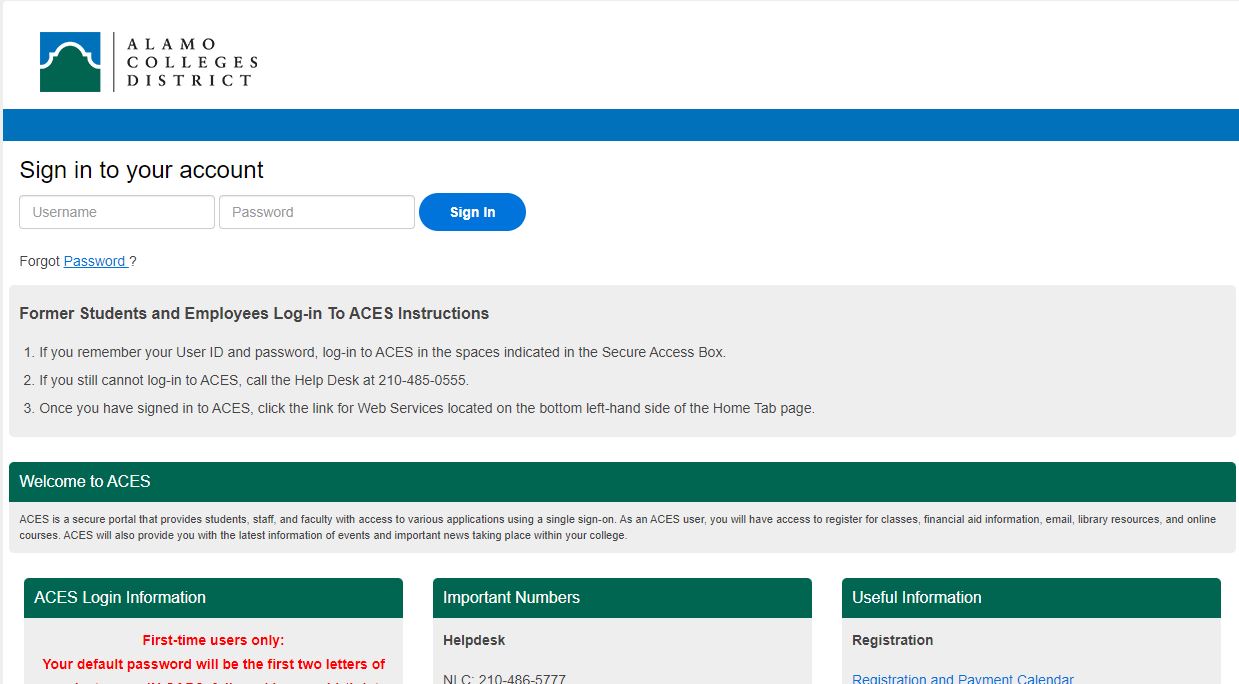Click the Alamo Colleges District name text
This screenshot has height=684, width=1239.
185,61
